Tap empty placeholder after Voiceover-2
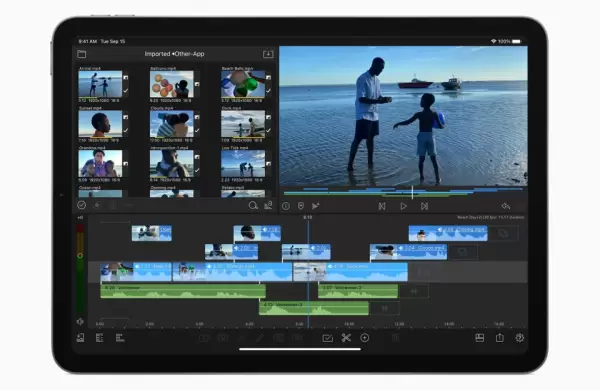This screenshot has width=600, height=390. 414,291
